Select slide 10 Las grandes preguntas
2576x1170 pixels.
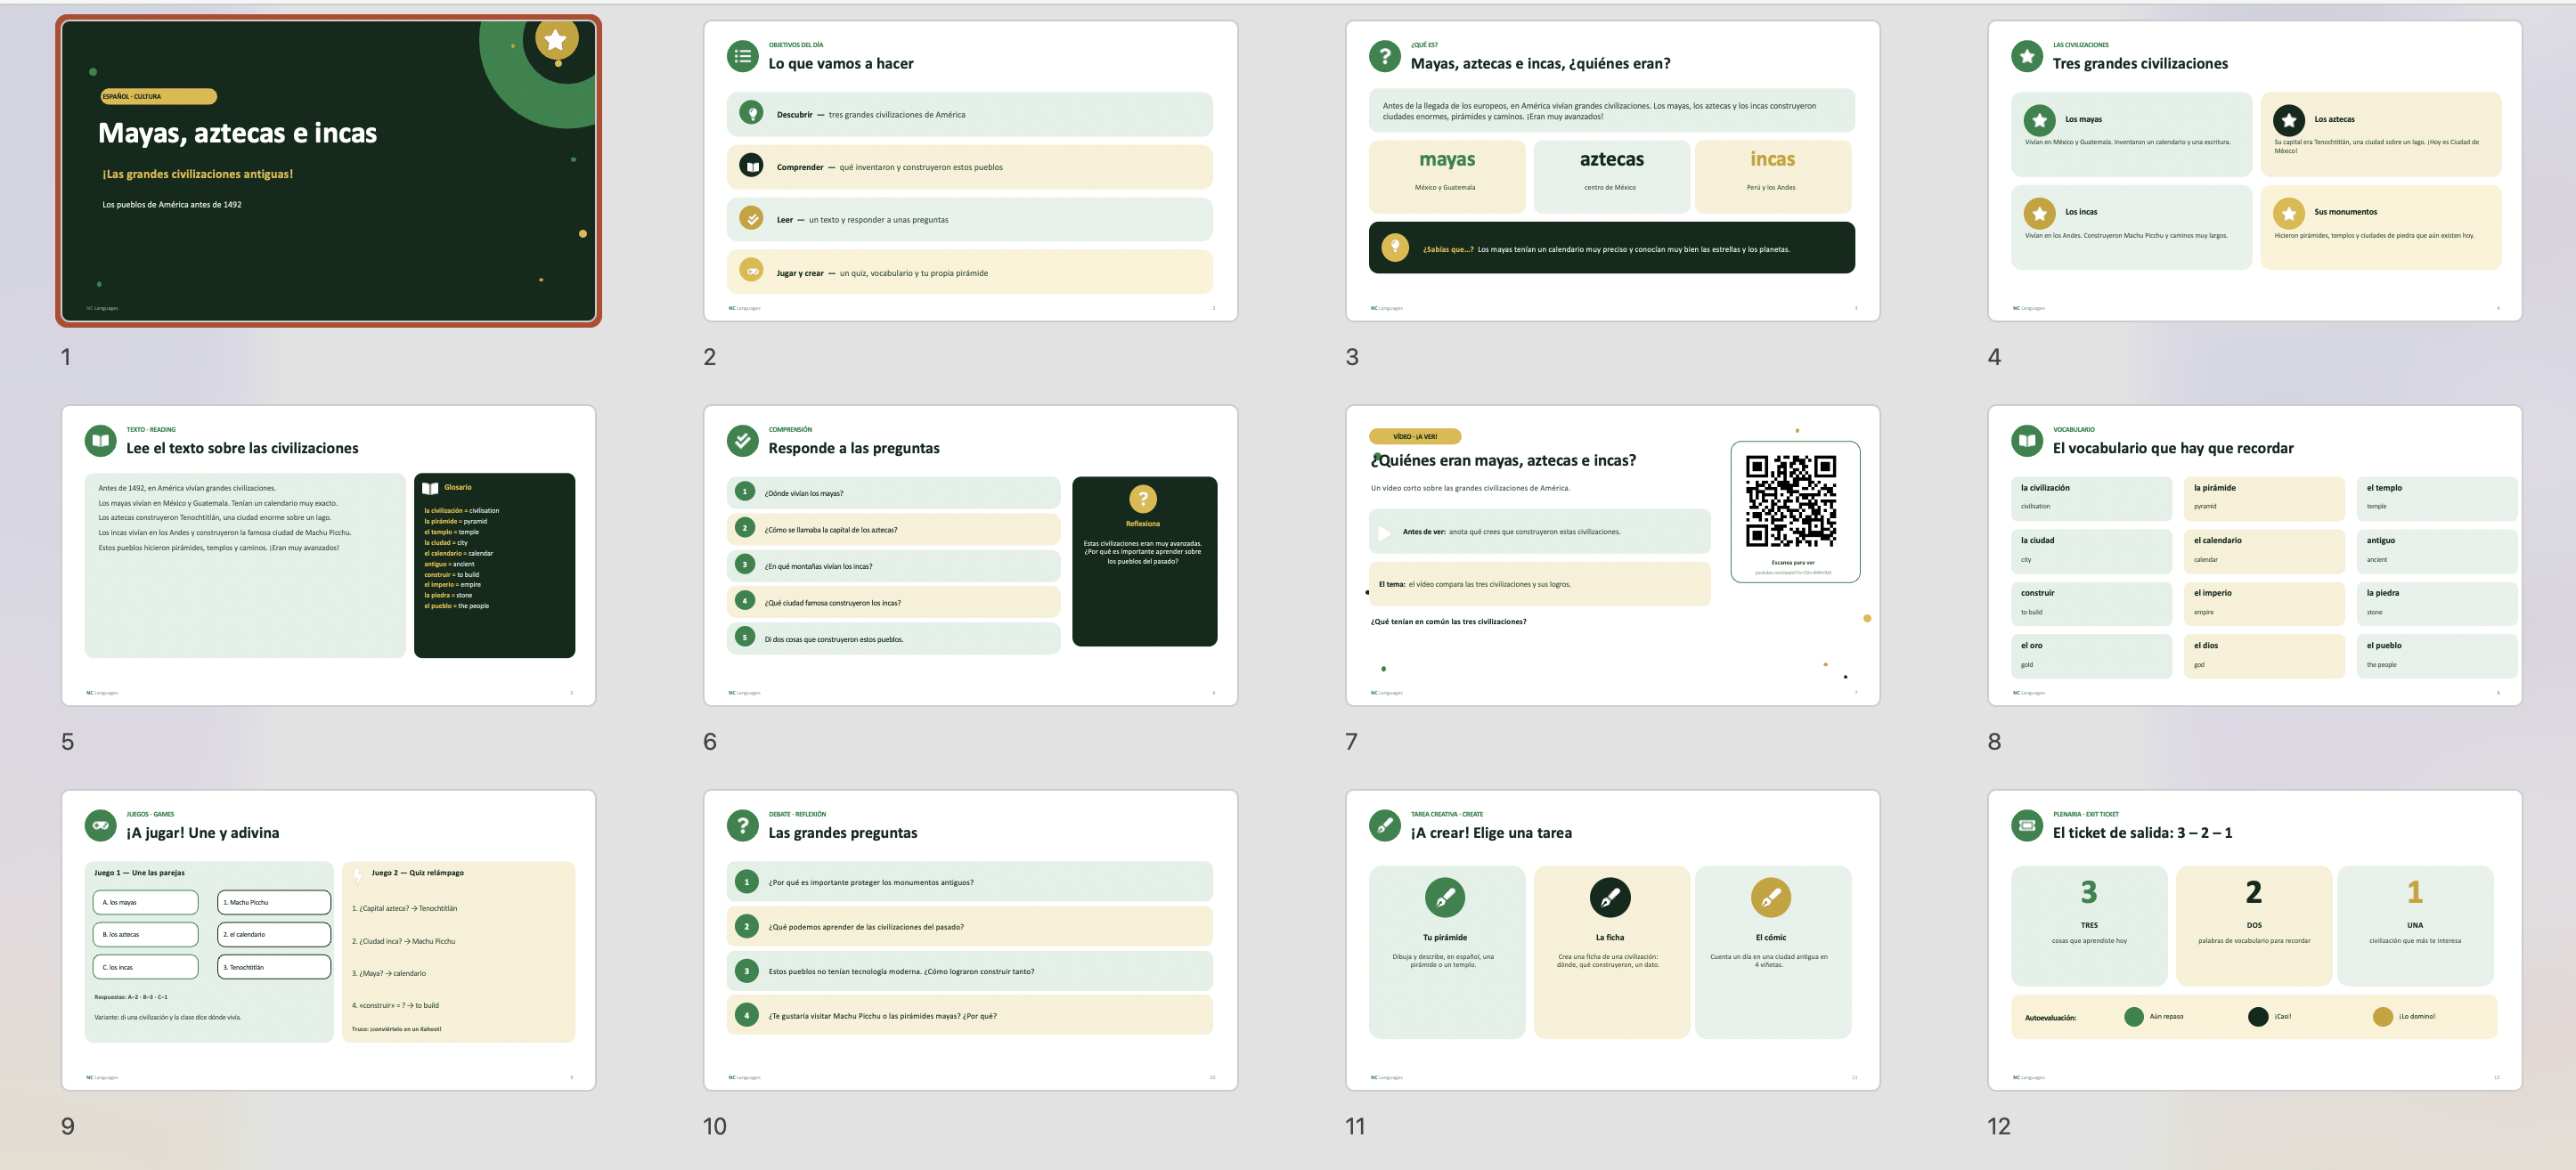click(970, 940)
